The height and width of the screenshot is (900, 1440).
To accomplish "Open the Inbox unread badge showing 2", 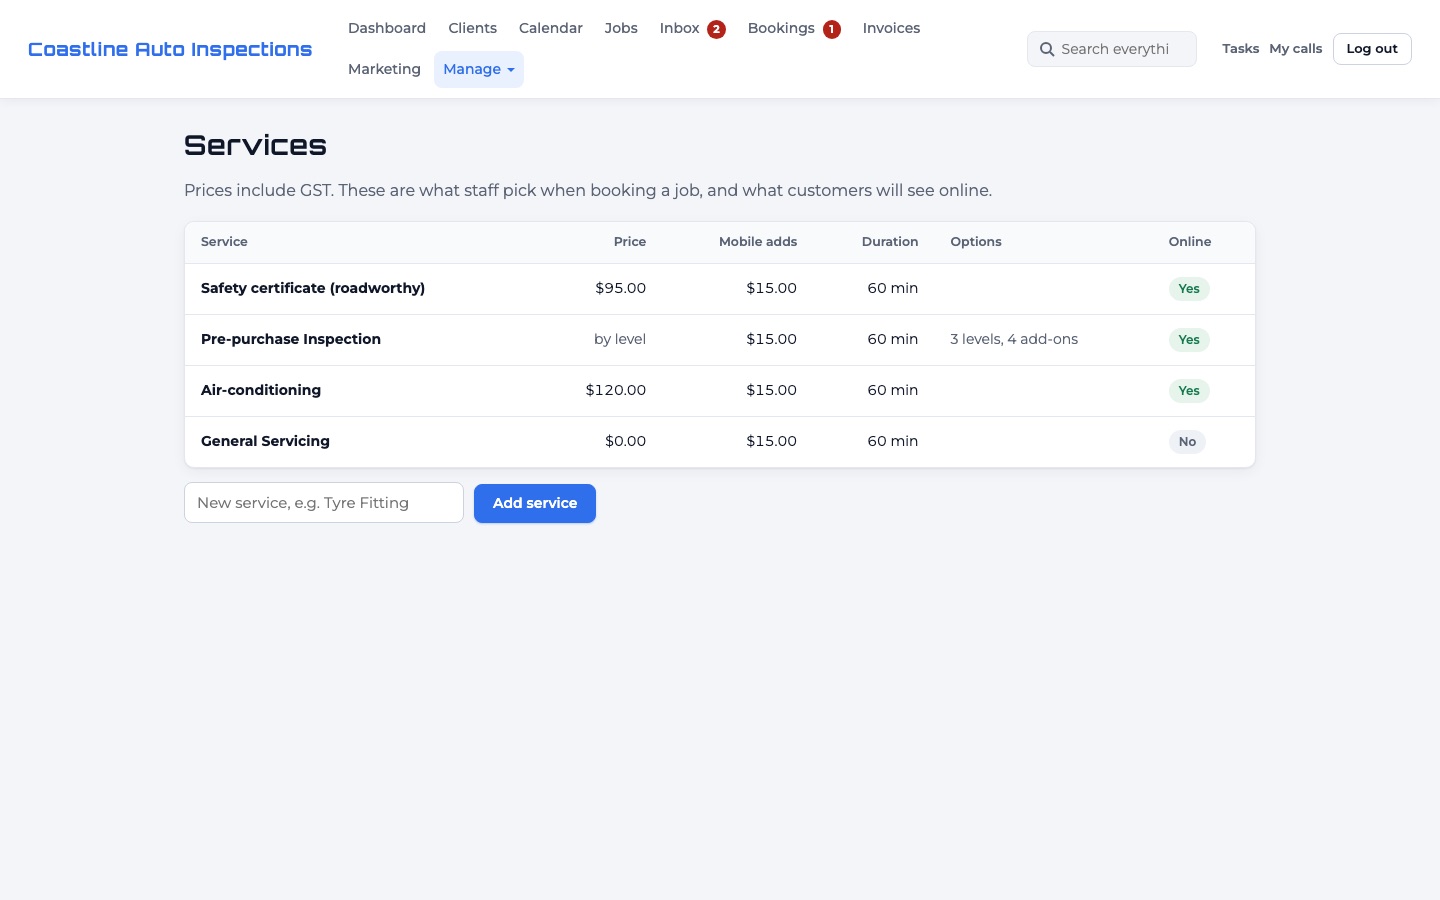I will coord(716,29).
